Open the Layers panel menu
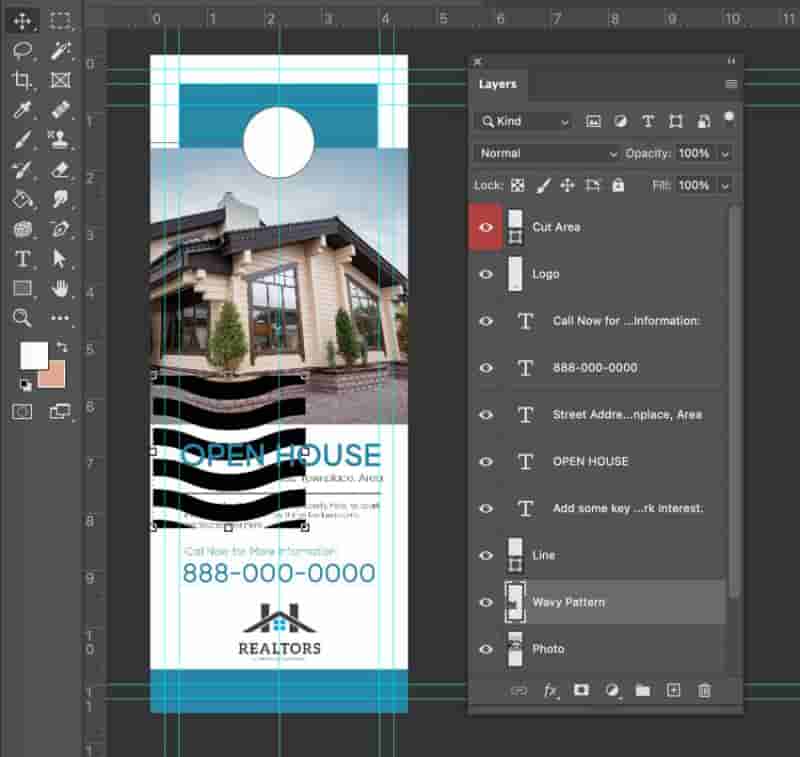 tap(731, 84)
